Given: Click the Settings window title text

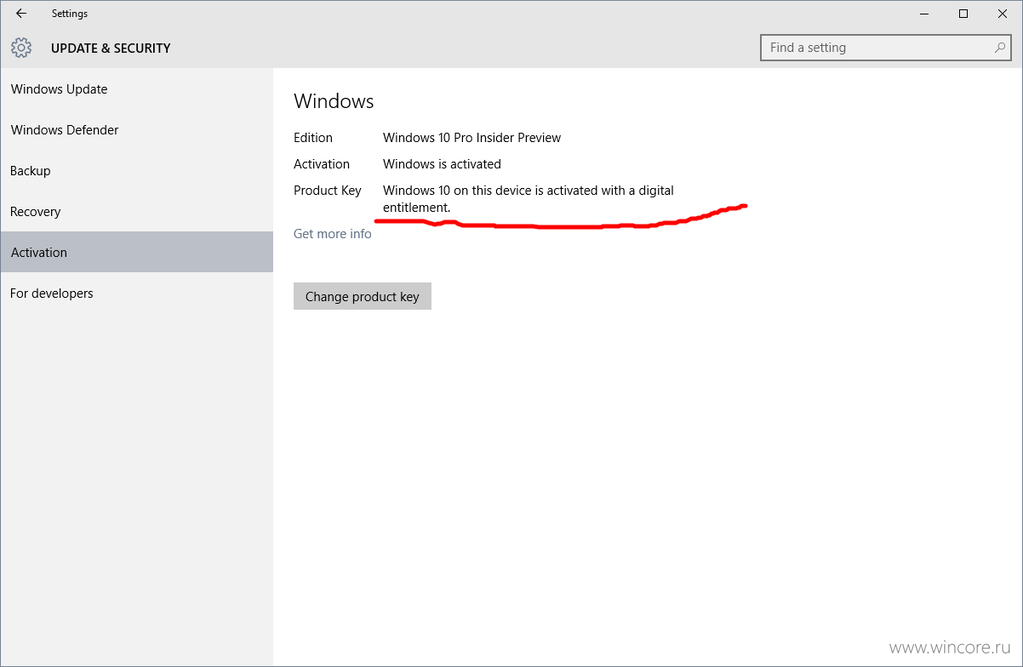Looking at the screenshot, I should click(x=69, y=14).
